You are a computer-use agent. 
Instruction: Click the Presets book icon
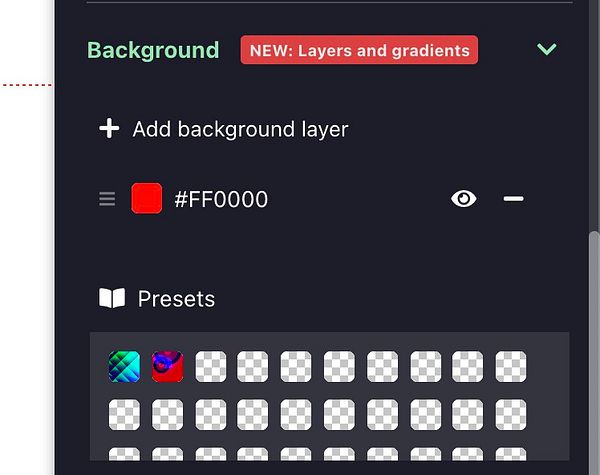tap(112, 298)
